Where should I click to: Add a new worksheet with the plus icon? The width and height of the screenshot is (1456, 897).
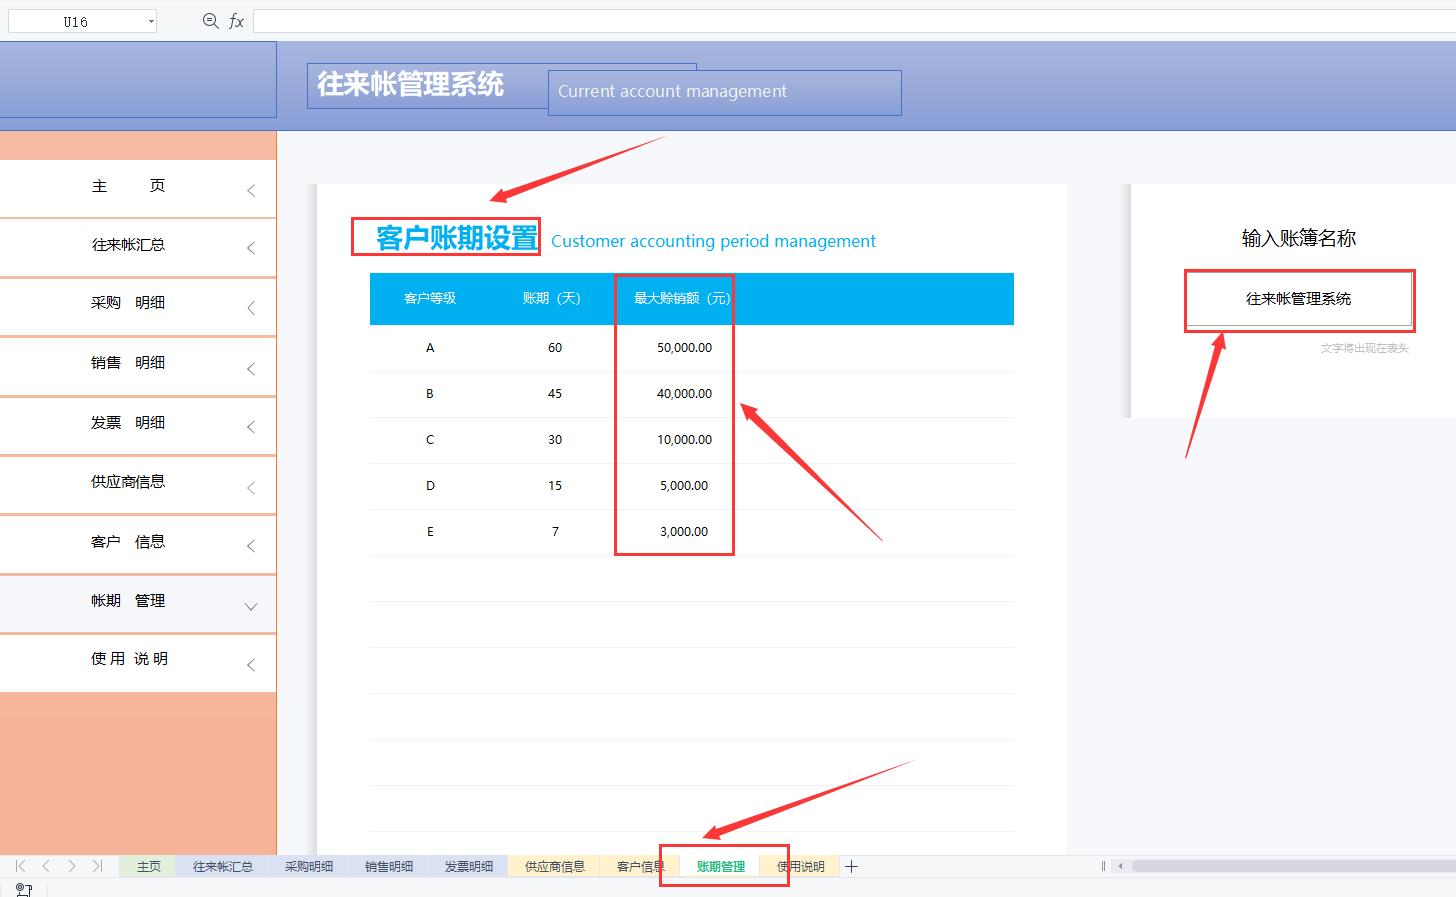tap(851, 866)
